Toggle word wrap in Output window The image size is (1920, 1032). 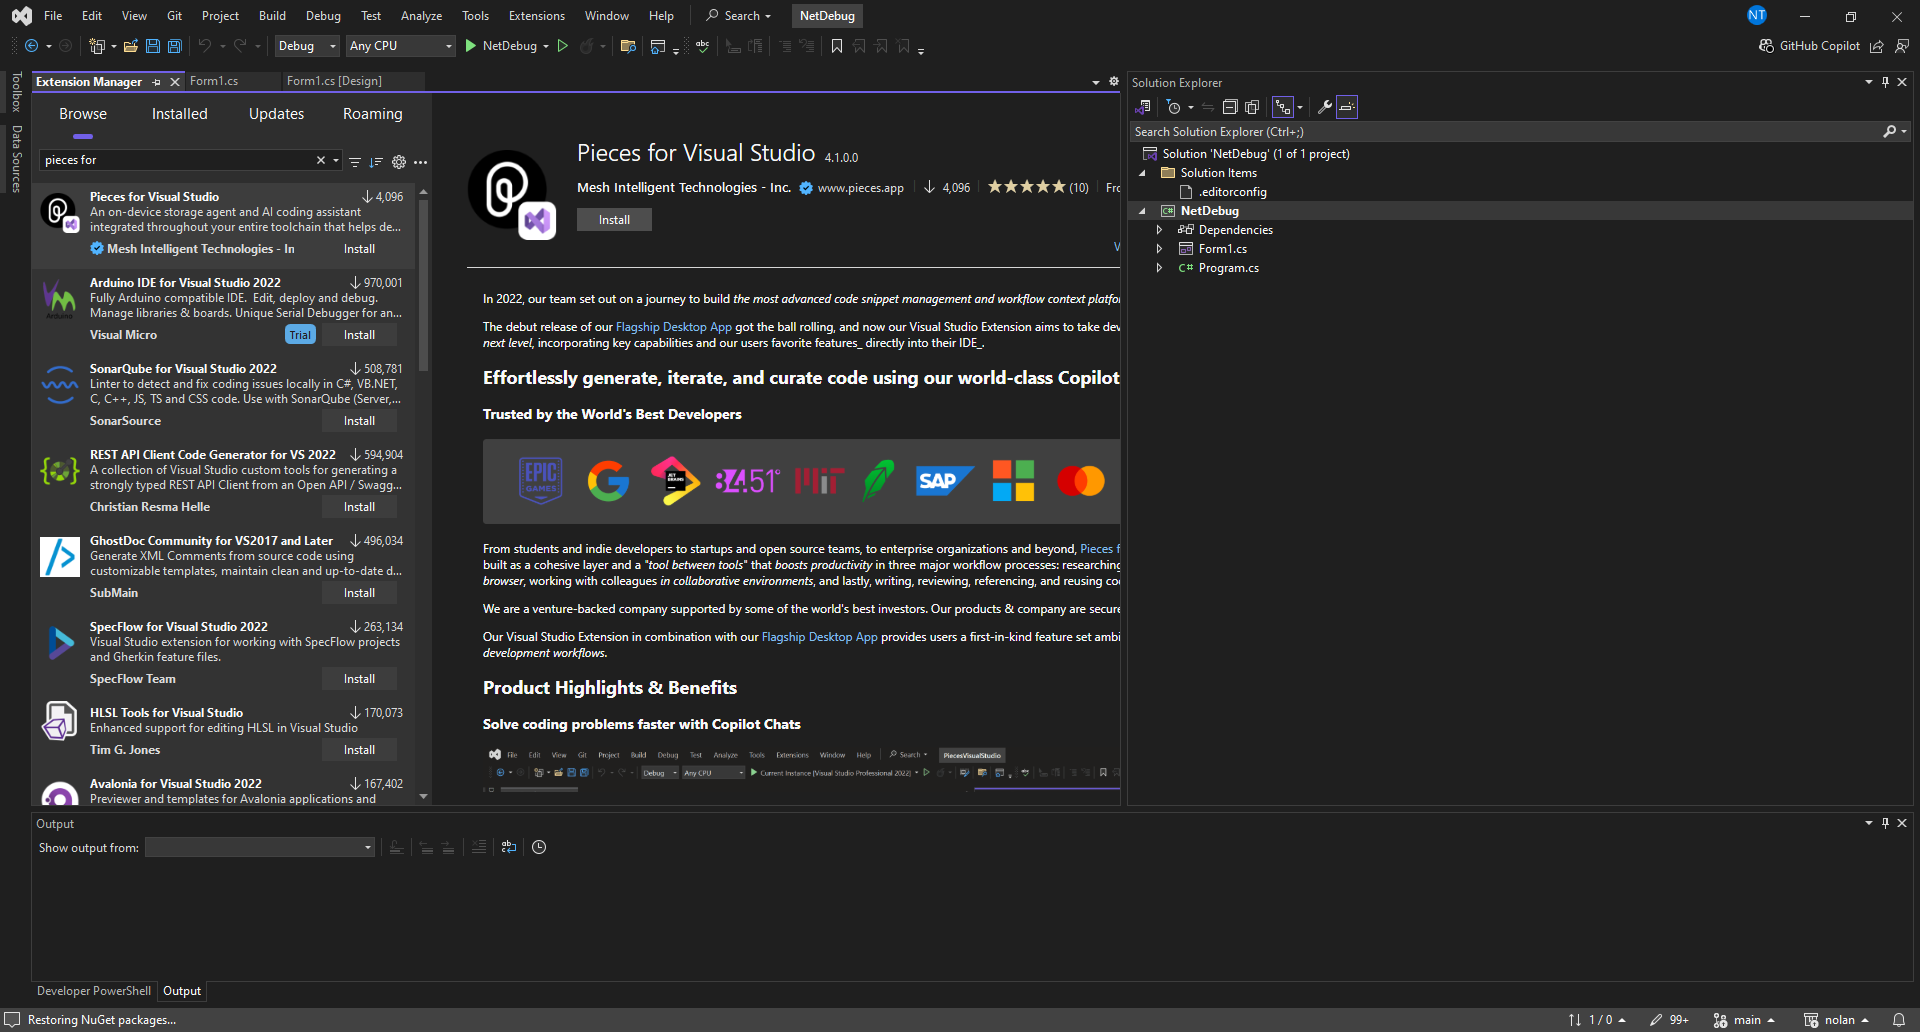point(509,847)
